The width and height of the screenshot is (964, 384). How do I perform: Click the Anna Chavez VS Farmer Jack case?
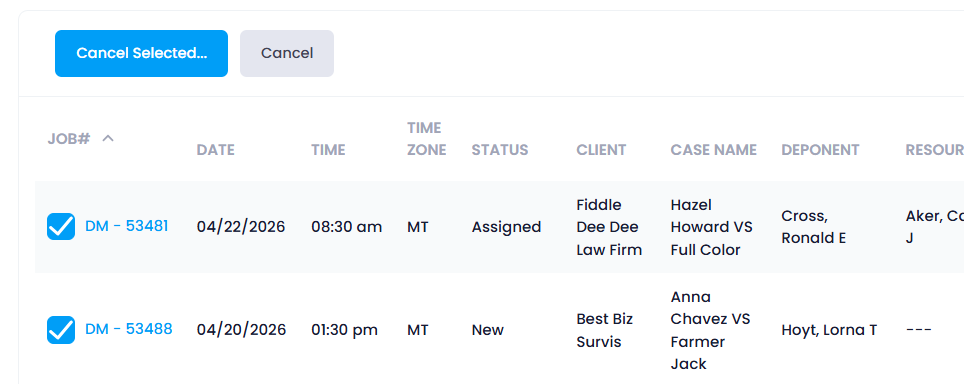pyautogui.click(x=711, y=331)
